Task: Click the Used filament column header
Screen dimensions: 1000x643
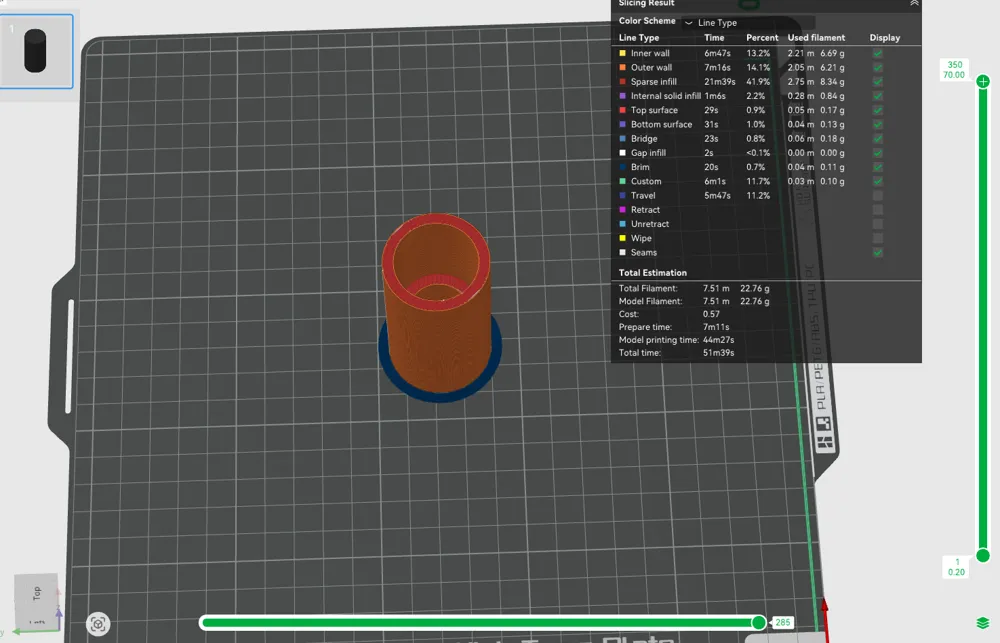Action: pos(816,38)
